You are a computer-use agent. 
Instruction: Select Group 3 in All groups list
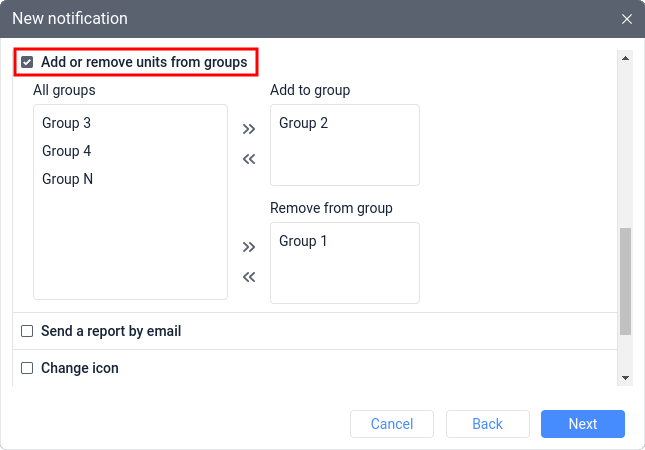67,123
